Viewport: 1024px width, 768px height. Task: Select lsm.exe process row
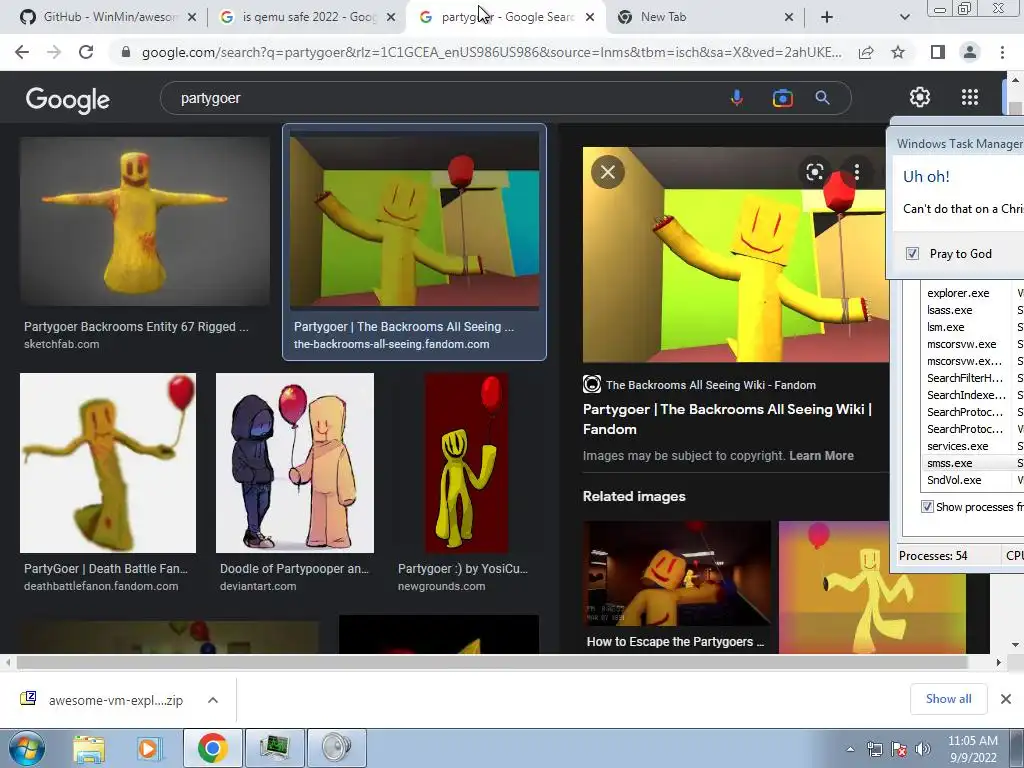972,327
